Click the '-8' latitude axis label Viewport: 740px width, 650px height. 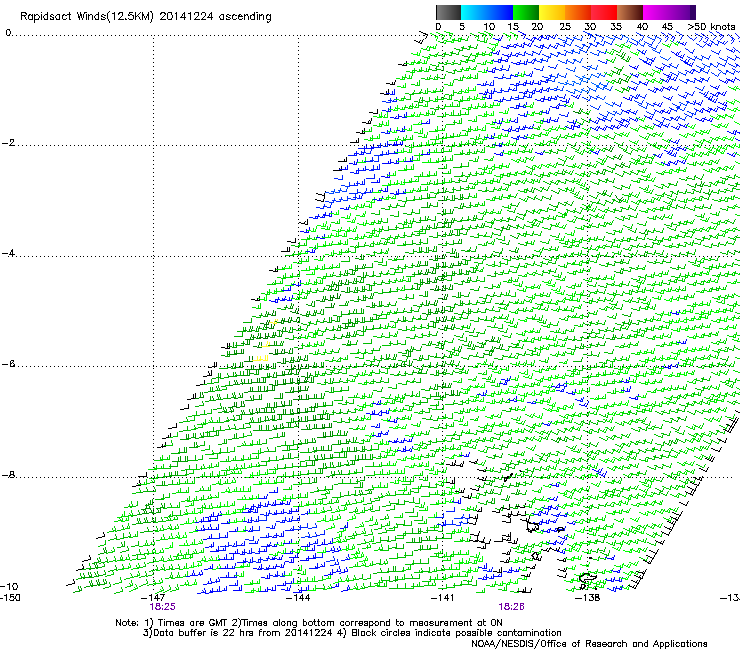(x=8, y=475)
